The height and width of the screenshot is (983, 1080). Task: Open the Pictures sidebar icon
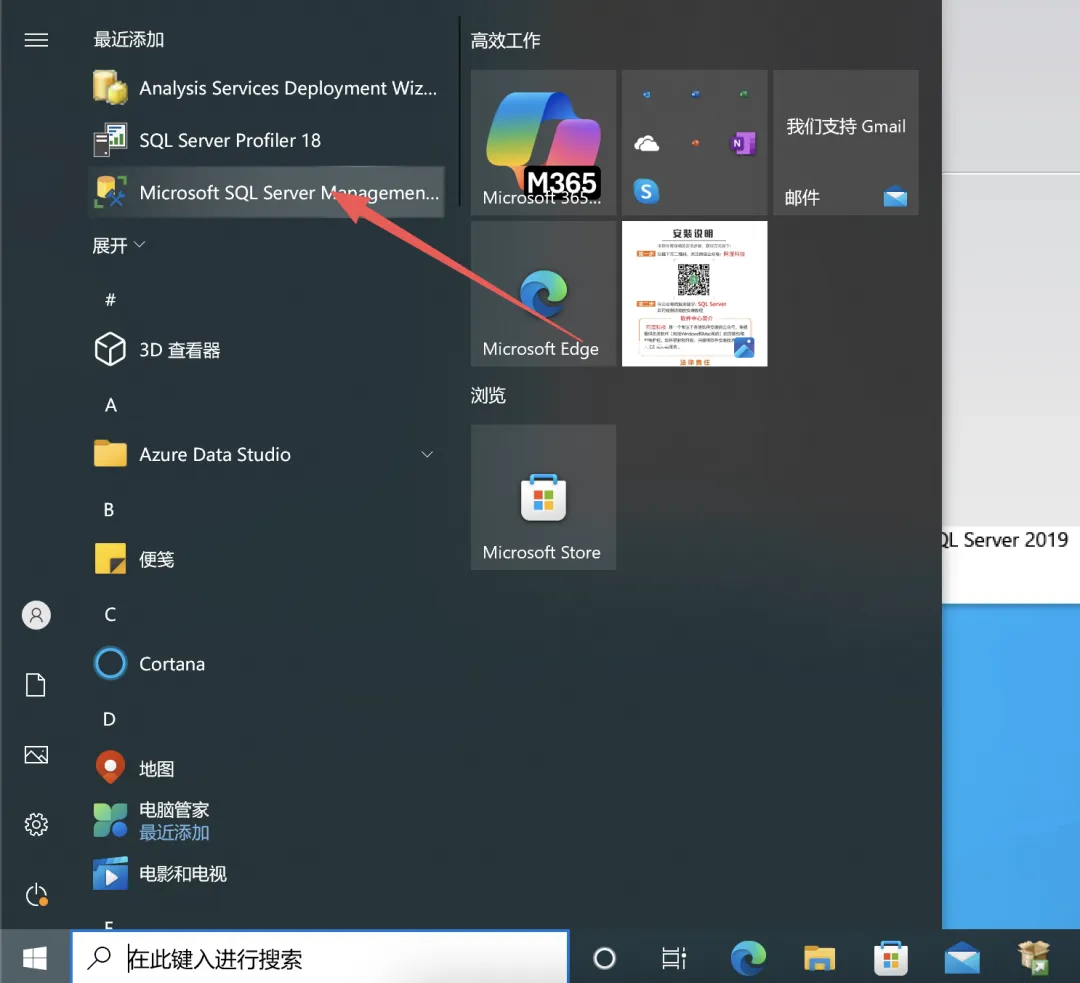click(37, 755)
